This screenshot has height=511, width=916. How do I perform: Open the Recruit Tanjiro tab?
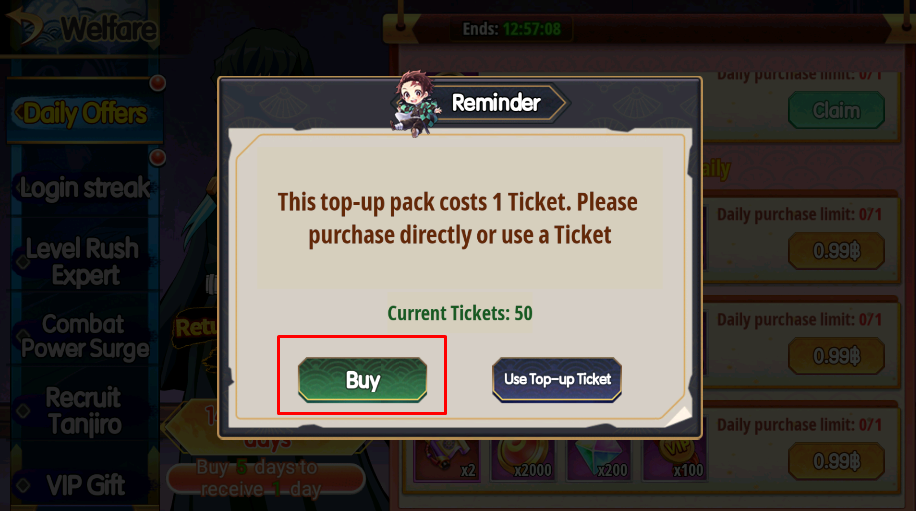(84, 411)
